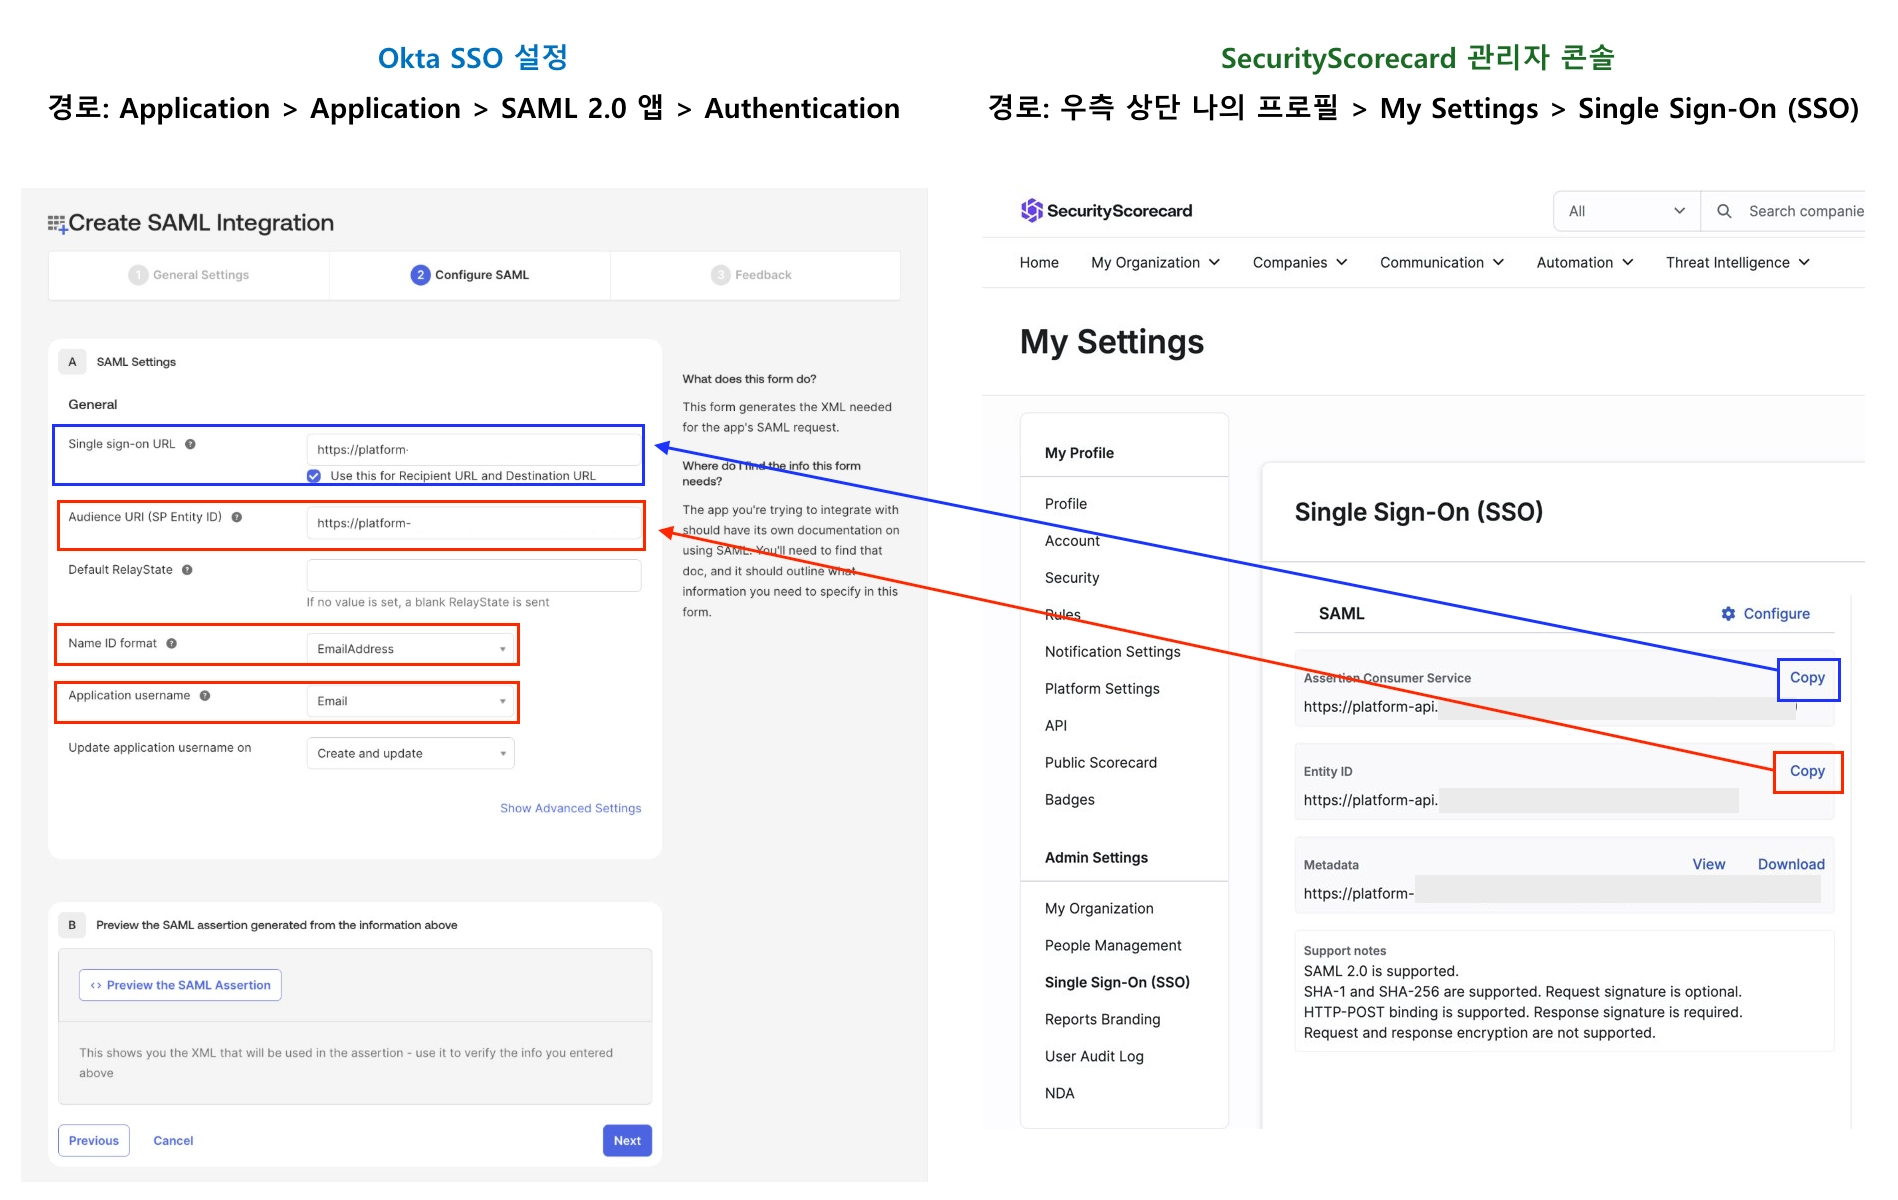Screen dimensions: 1898x1200
Task: Click the Cancel link
Action: coord(173,1141)
